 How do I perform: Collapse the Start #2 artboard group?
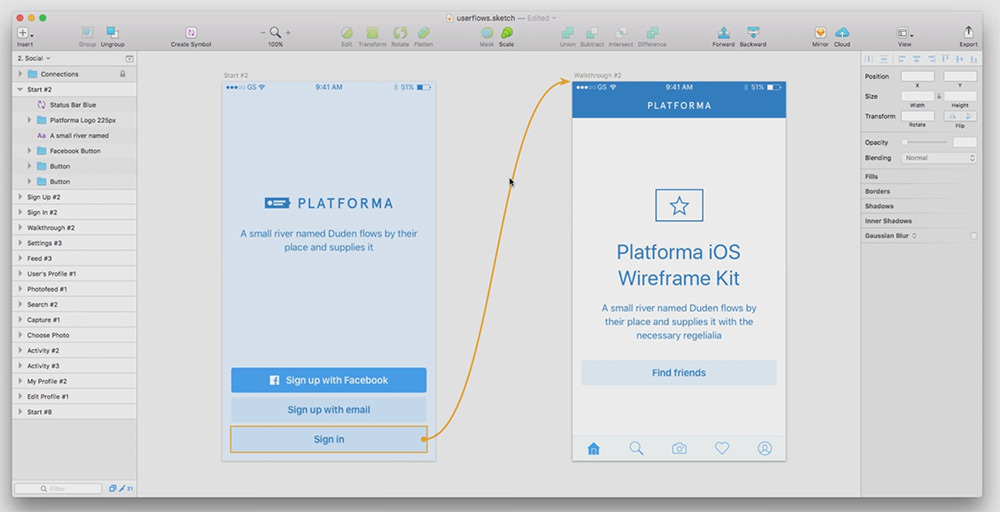(20, 89)
